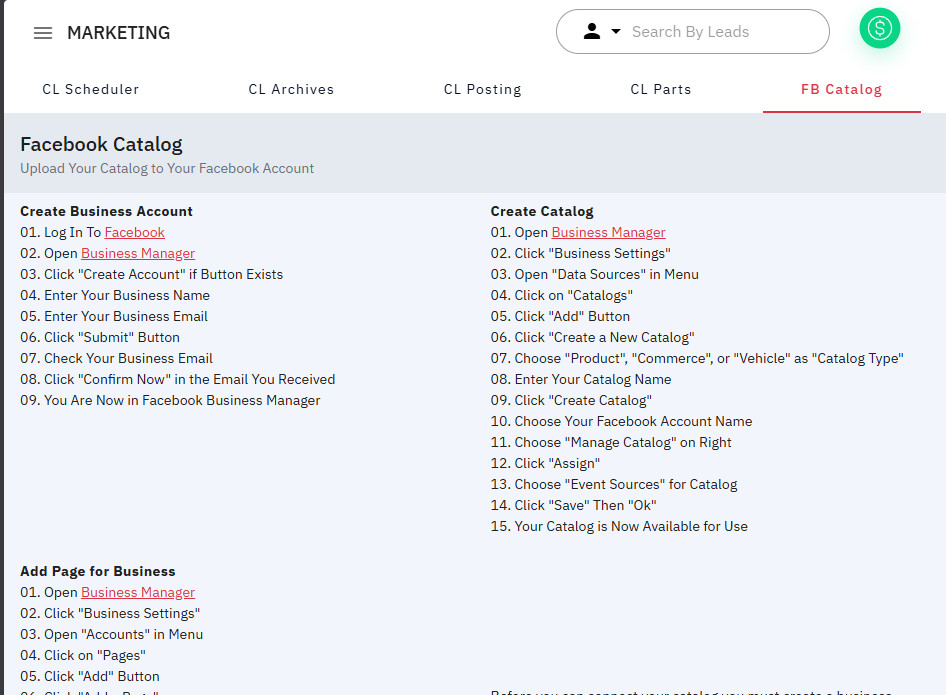This screenshot has height=695, width=946.
Task: Open the hamburger navigation menu
Action: pos(43,33)
